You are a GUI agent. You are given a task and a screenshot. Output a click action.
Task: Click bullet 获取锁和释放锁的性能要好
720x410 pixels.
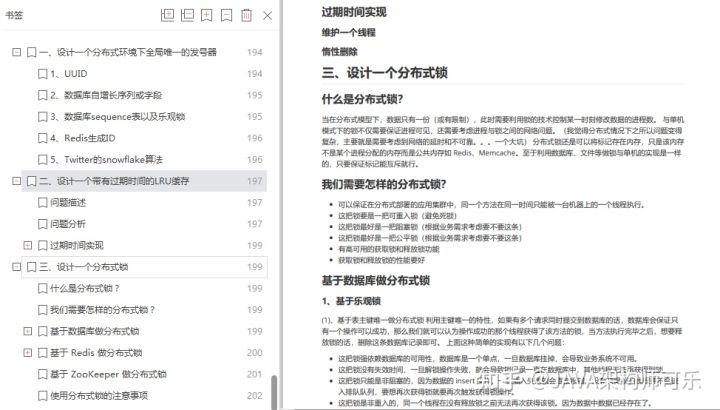click(x=382, y=260)
